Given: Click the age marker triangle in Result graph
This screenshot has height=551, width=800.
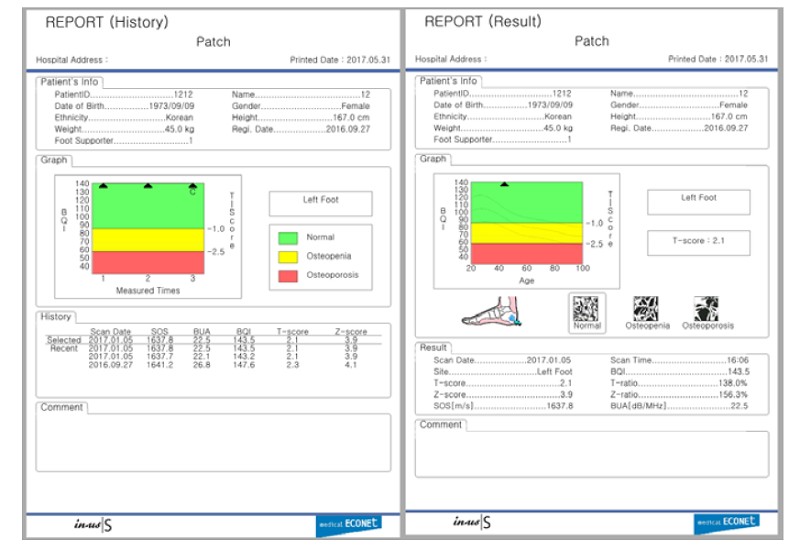Looking at the screenshot, I should [x=504, y=184].
